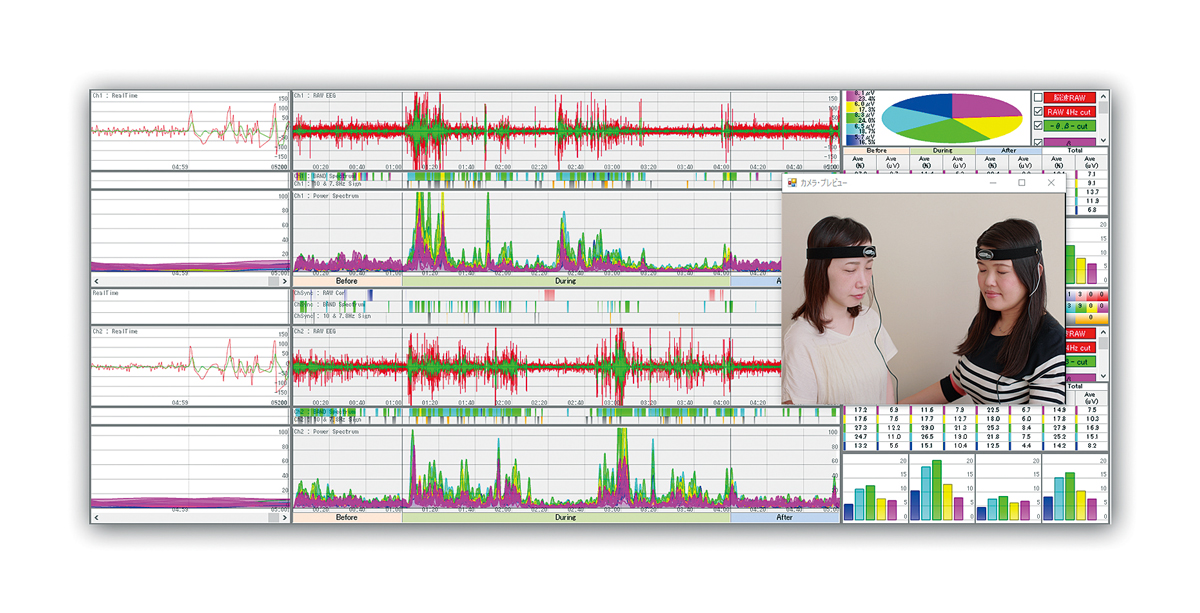Uncheck the top RAW 4Hz cut checkbox

click(1037, 112)
